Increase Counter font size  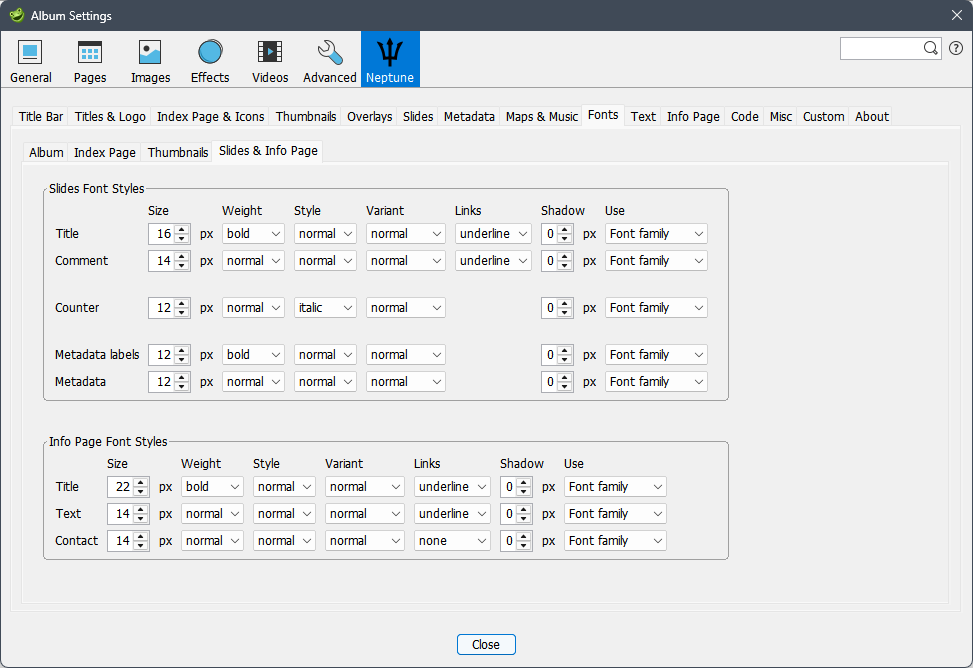coord(182,303)
